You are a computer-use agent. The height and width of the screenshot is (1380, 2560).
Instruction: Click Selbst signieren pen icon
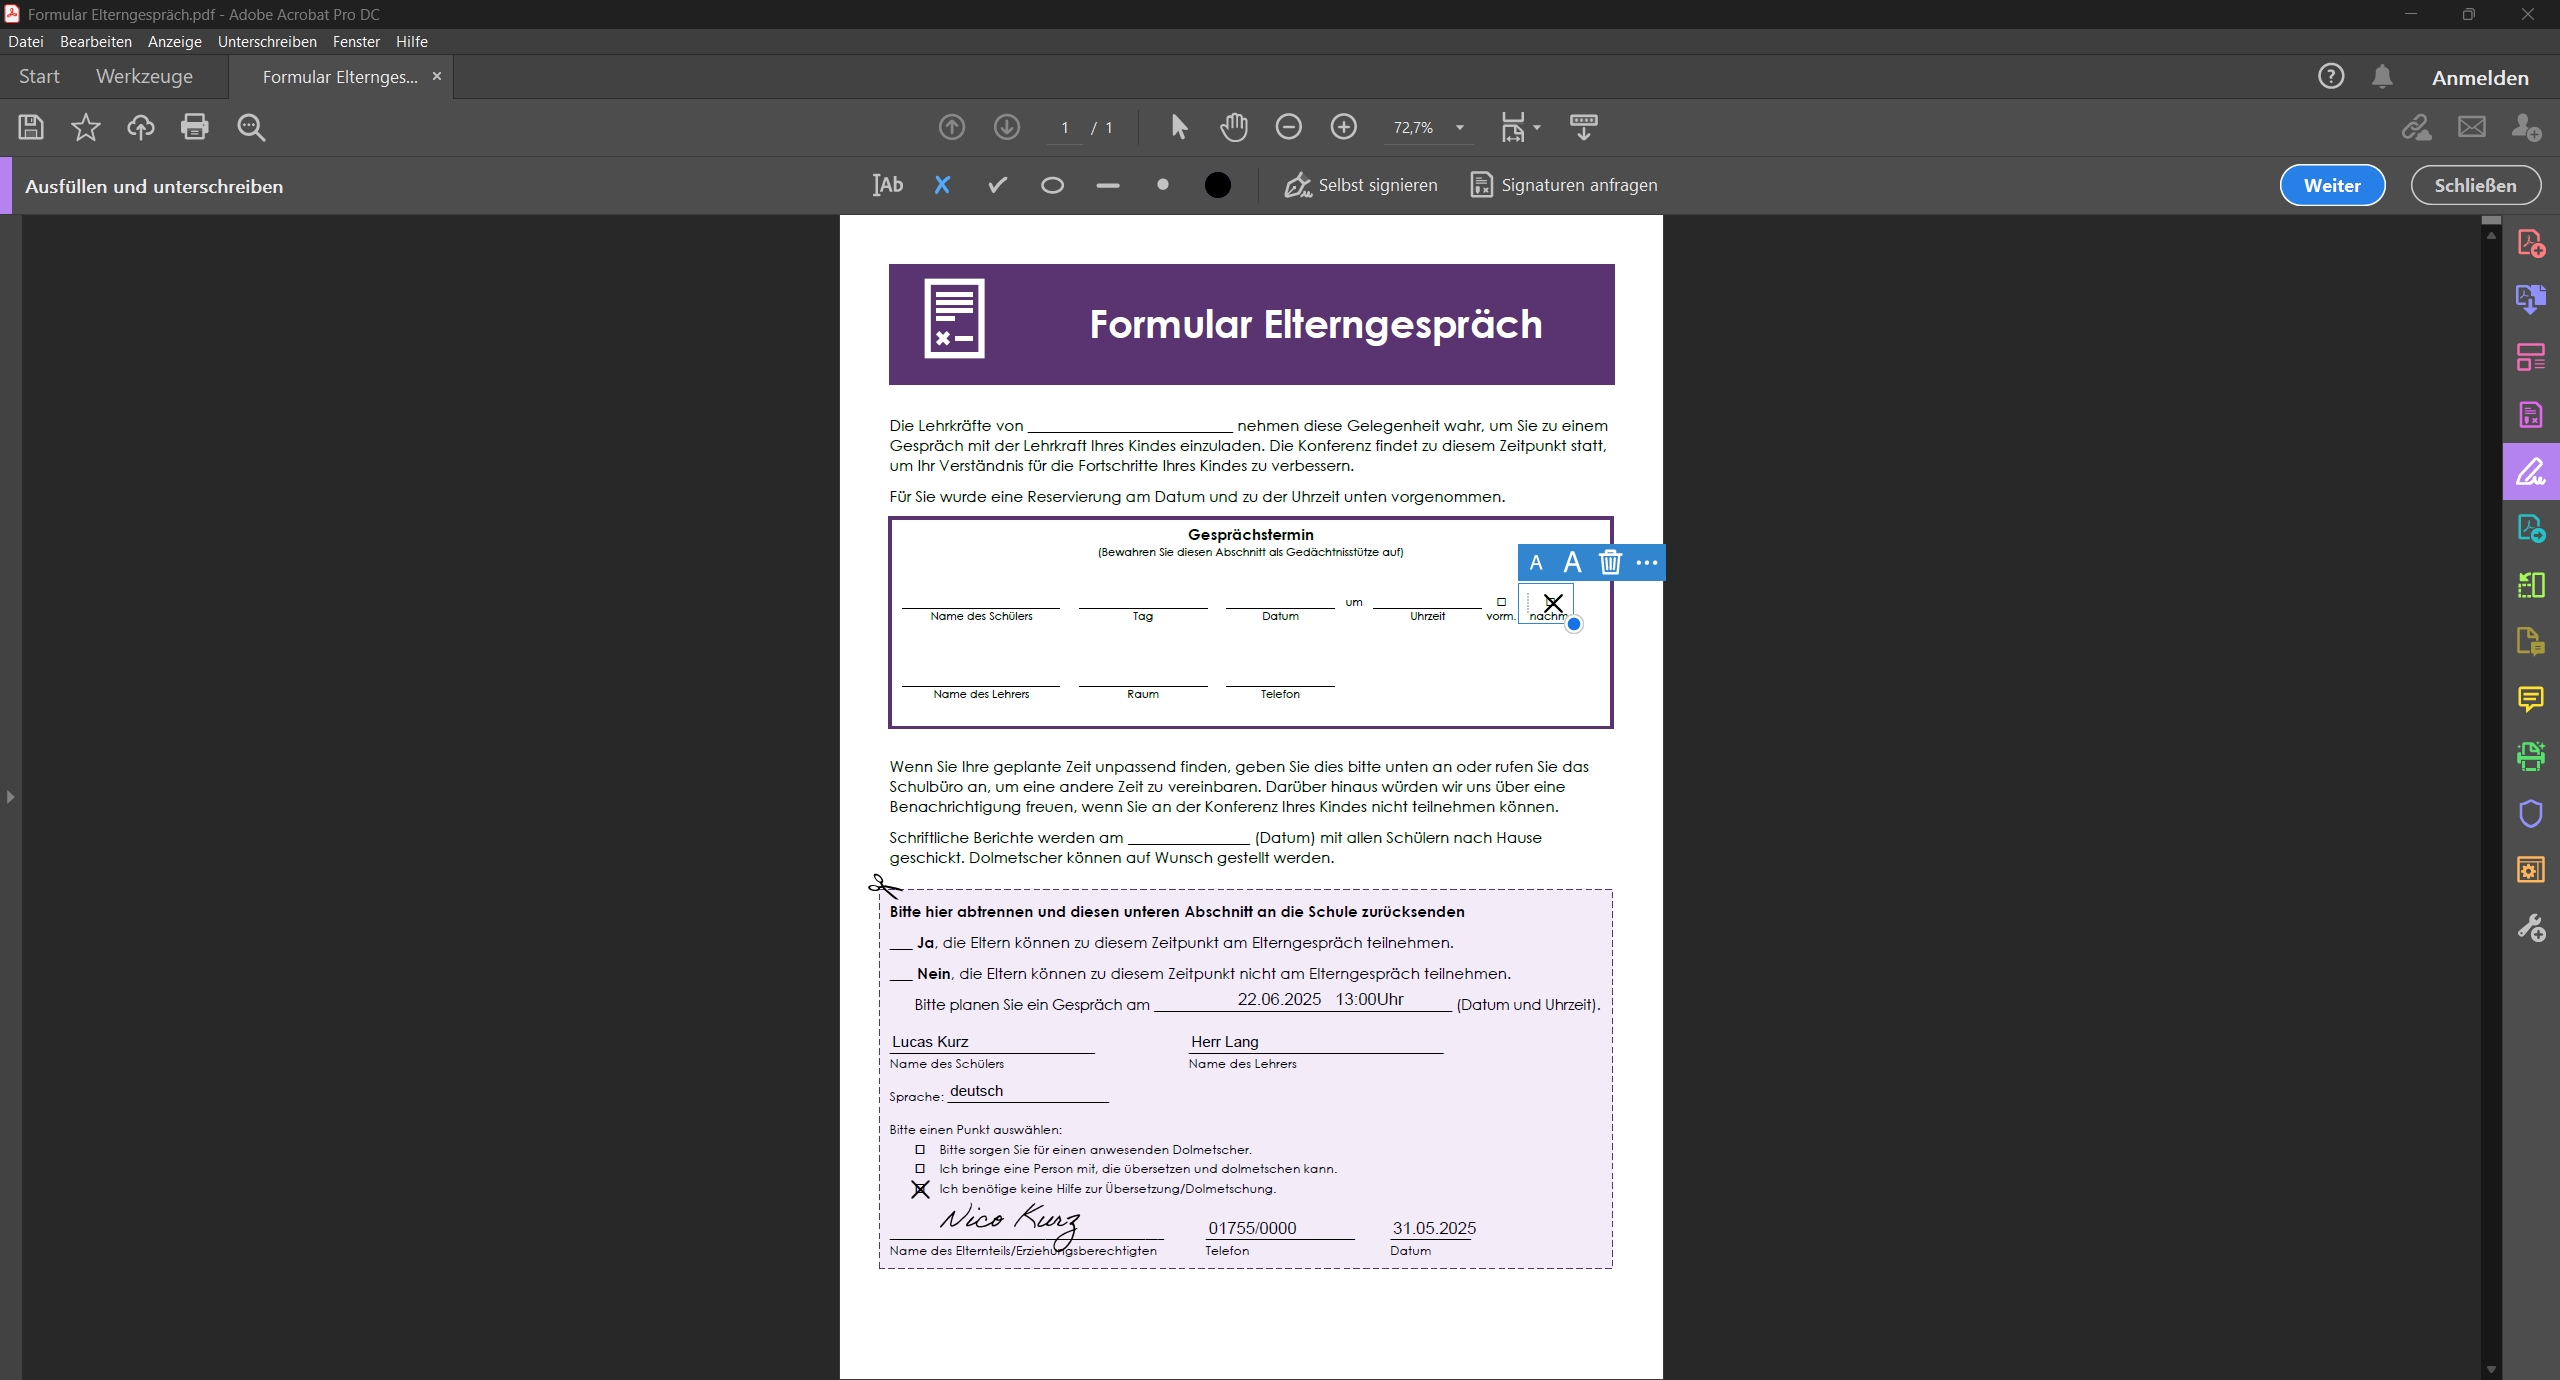click(1297, 185)
